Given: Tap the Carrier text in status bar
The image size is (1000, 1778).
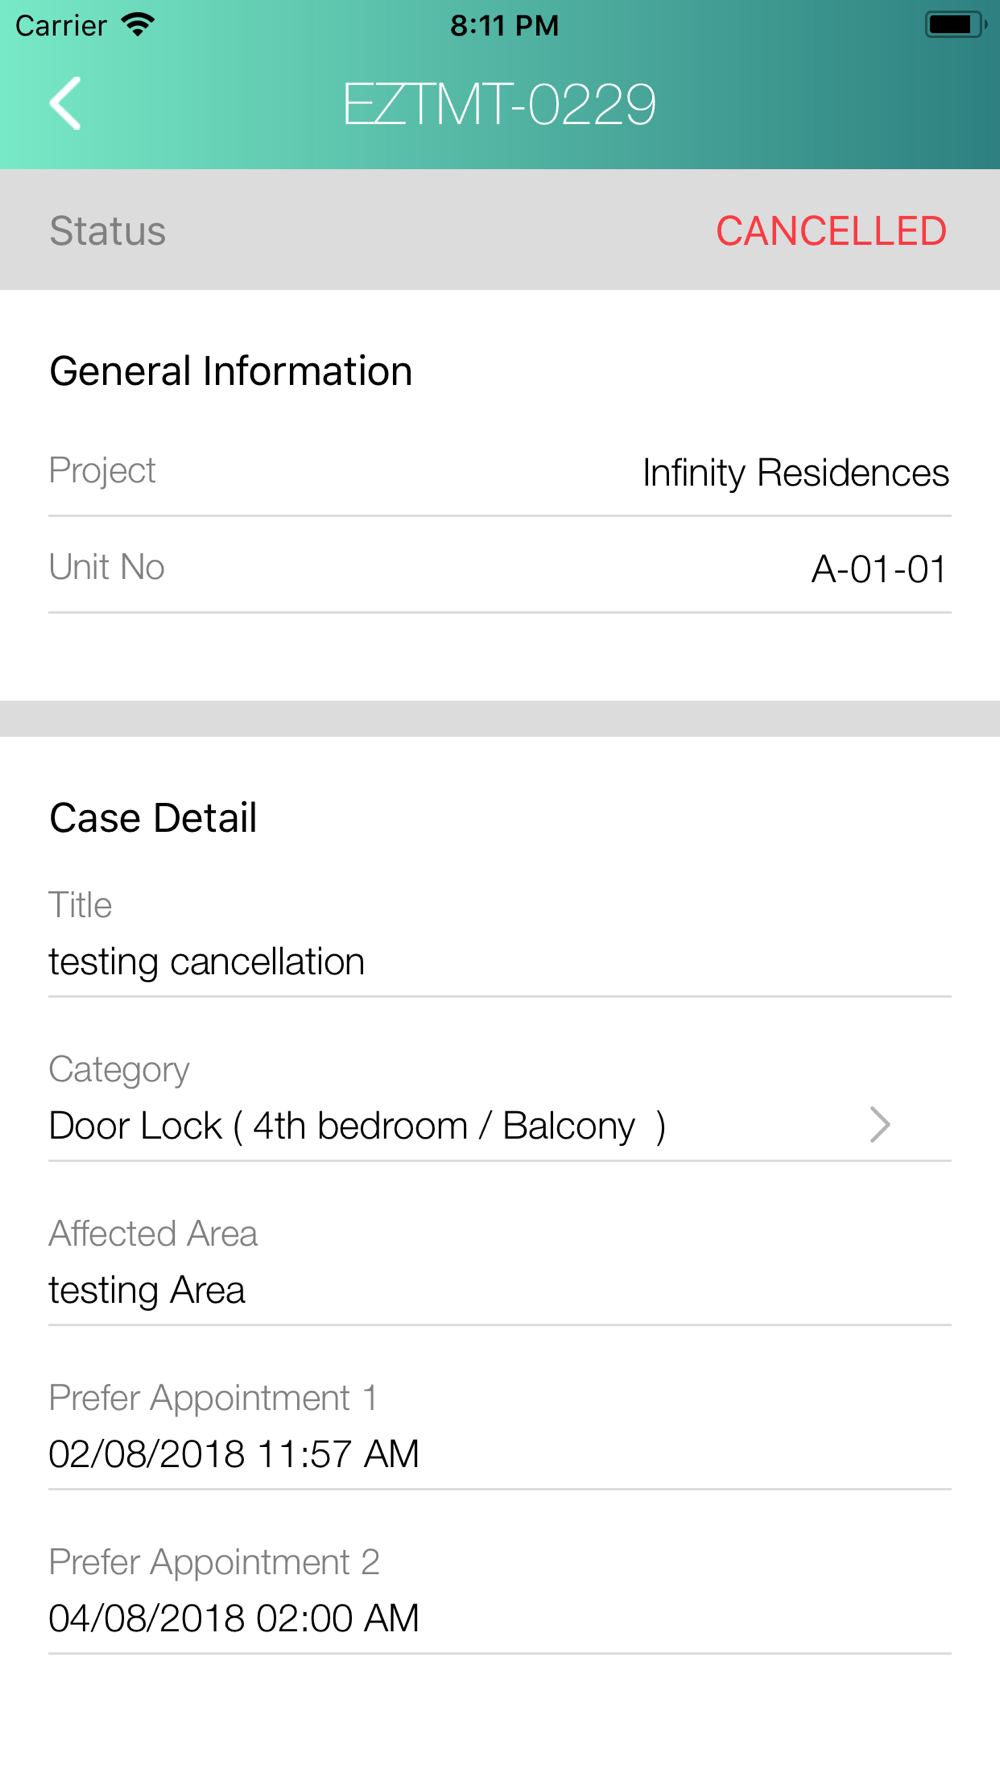Looking at the screenshot, I should click(x=61, y=25).
